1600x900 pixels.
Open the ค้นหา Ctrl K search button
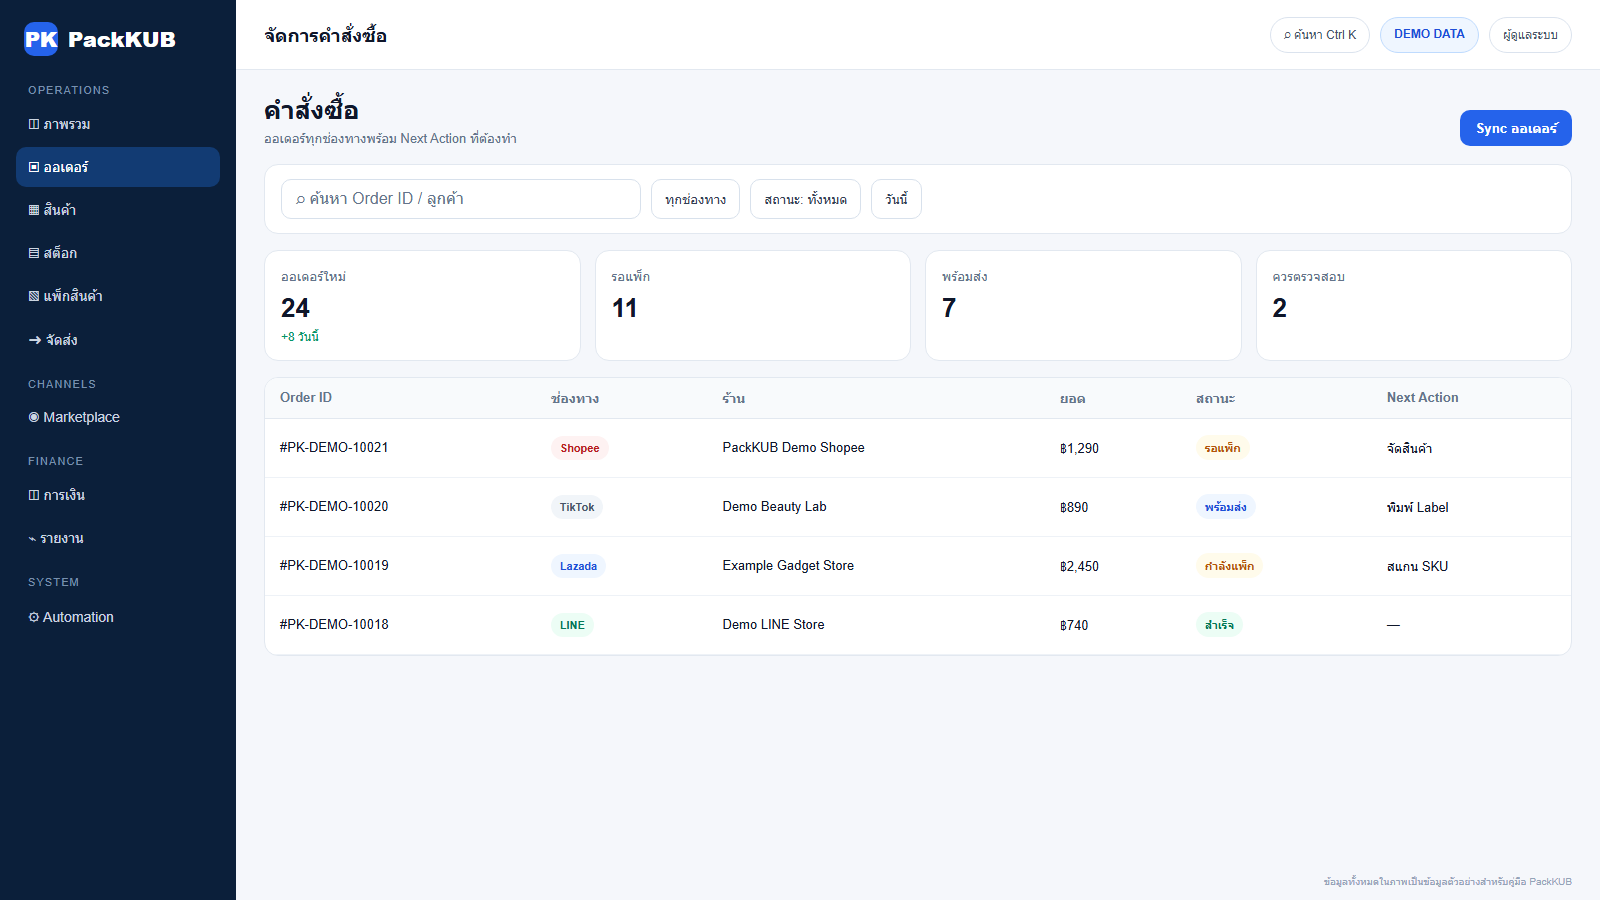(1320, 35)
